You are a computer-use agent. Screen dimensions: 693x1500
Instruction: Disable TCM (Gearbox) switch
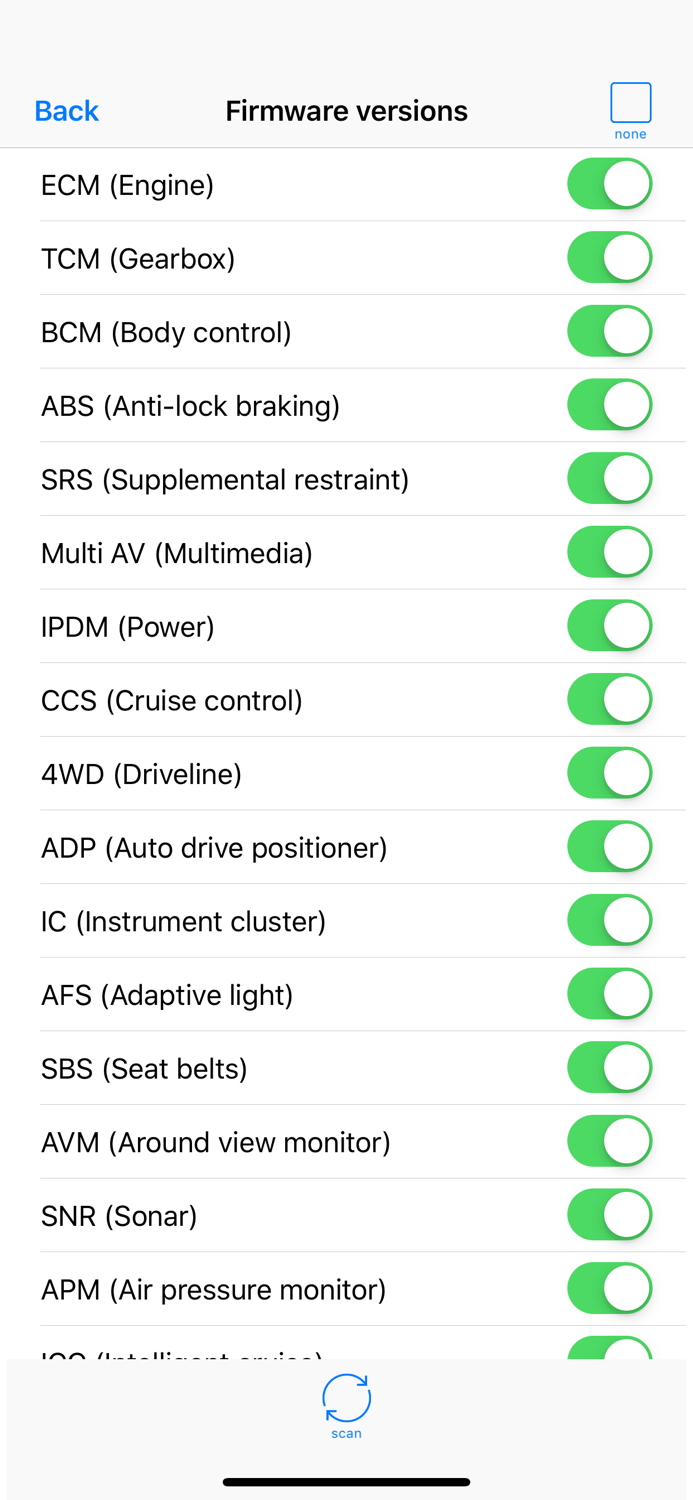pyautogui.click(x=609, y=258)
